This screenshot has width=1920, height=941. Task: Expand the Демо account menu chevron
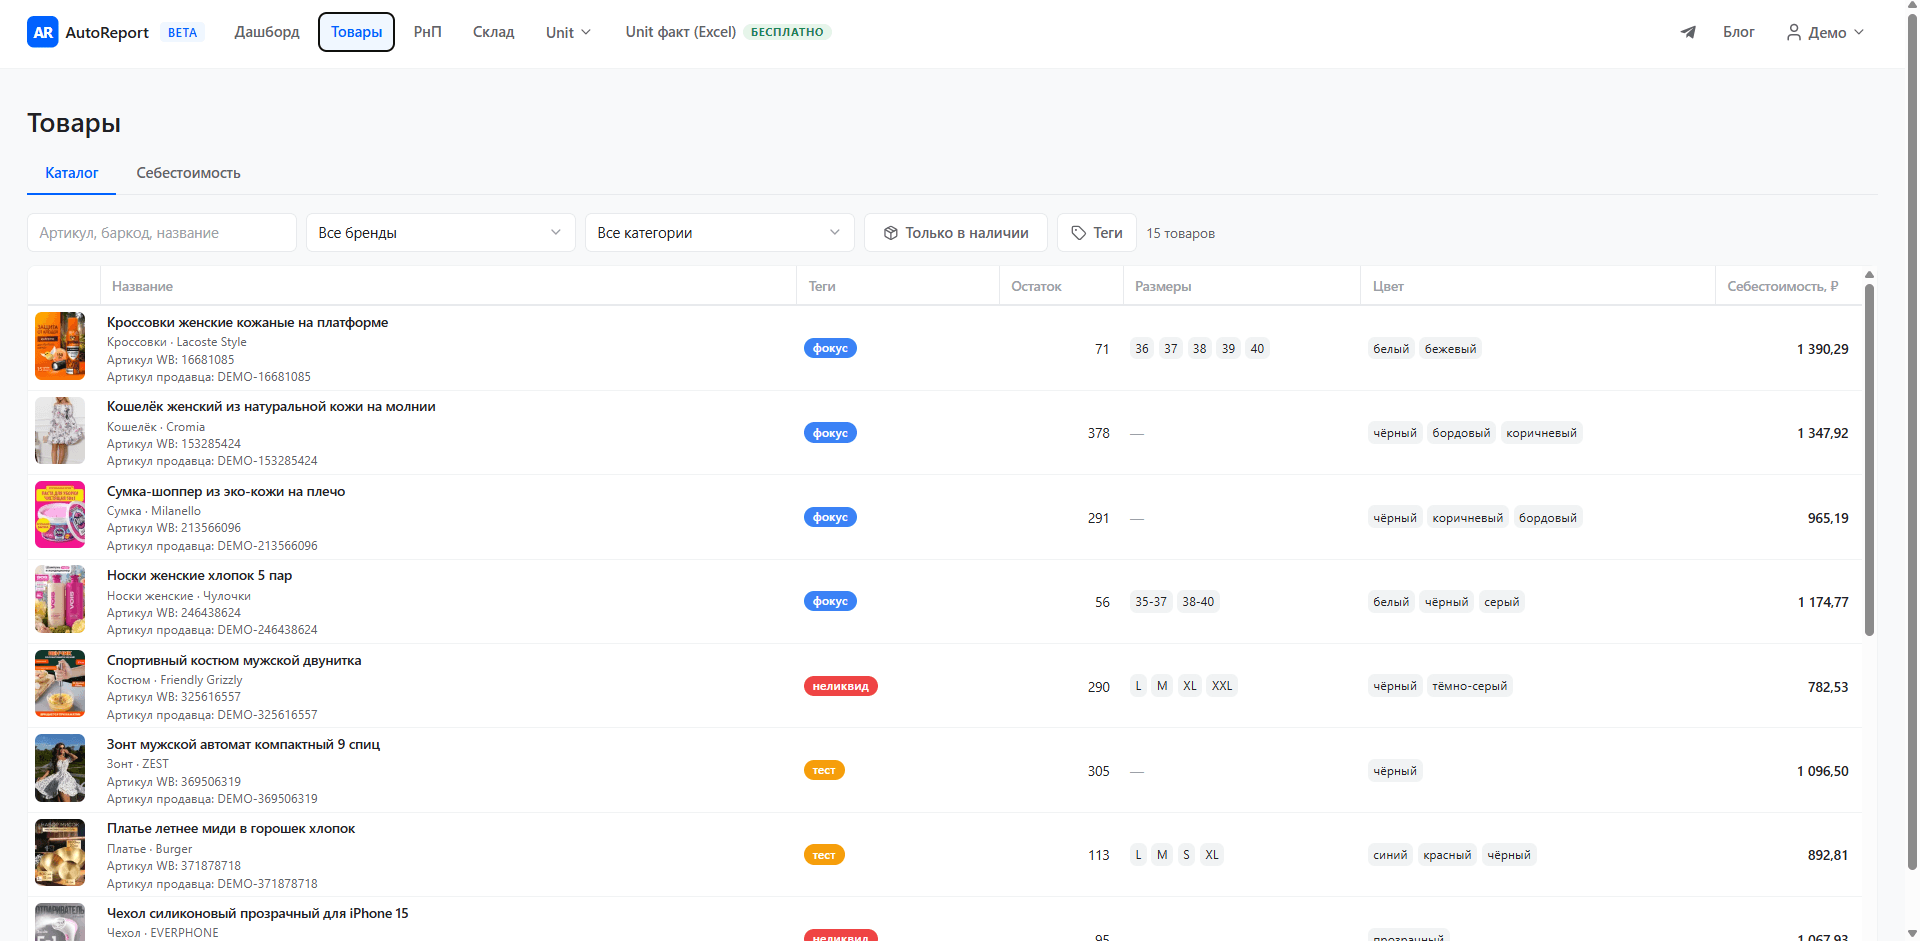click(1859, 32)
